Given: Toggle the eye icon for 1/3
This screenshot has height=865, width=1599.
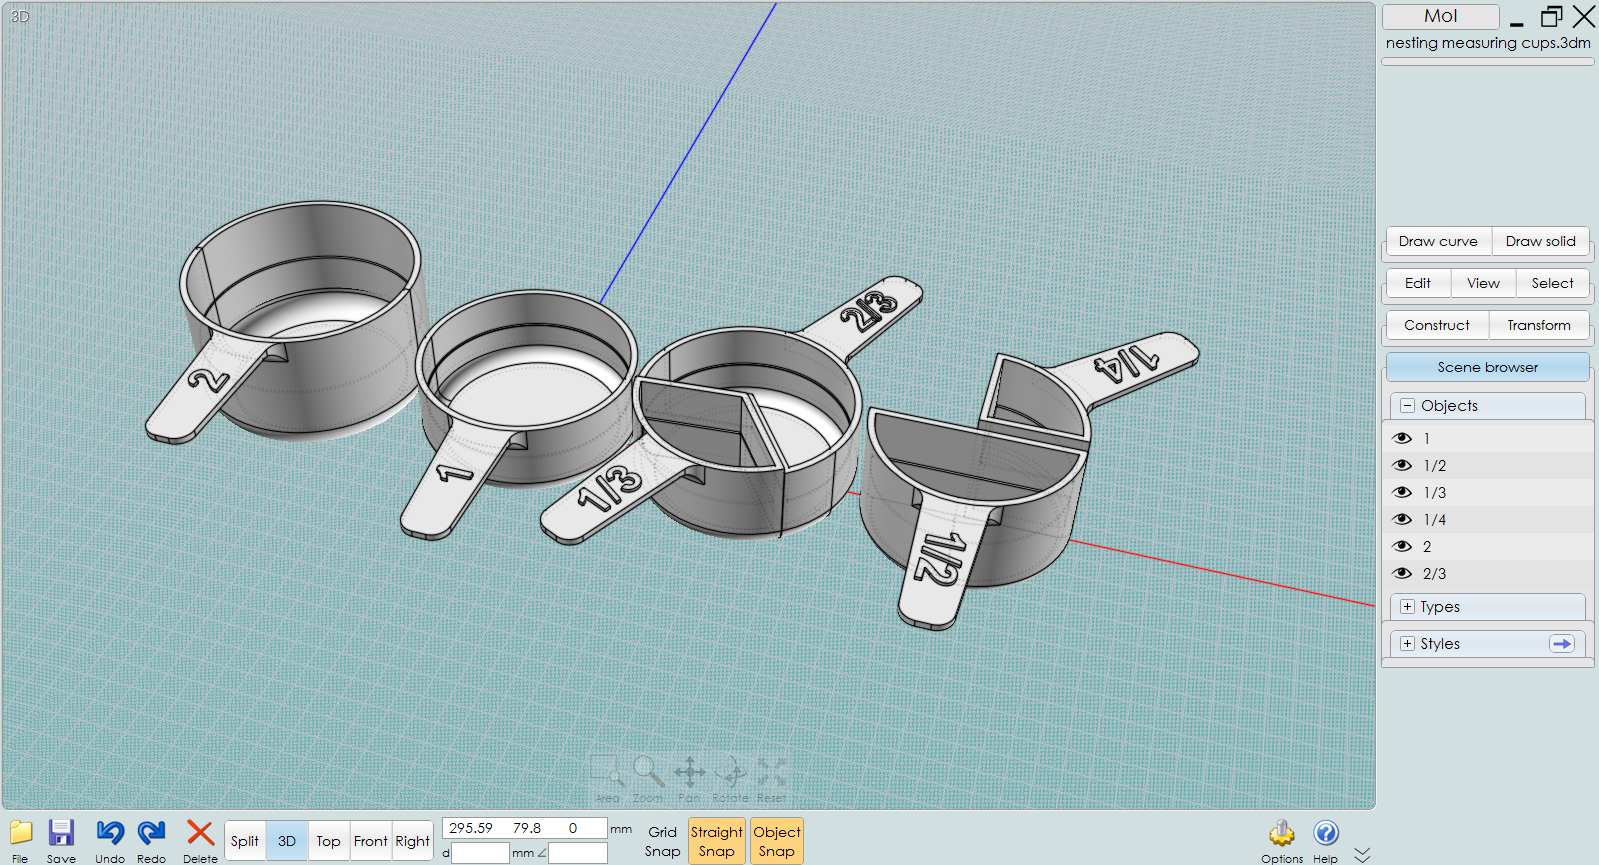Looking at the screenshot, I should click(x=1402, y=492).
